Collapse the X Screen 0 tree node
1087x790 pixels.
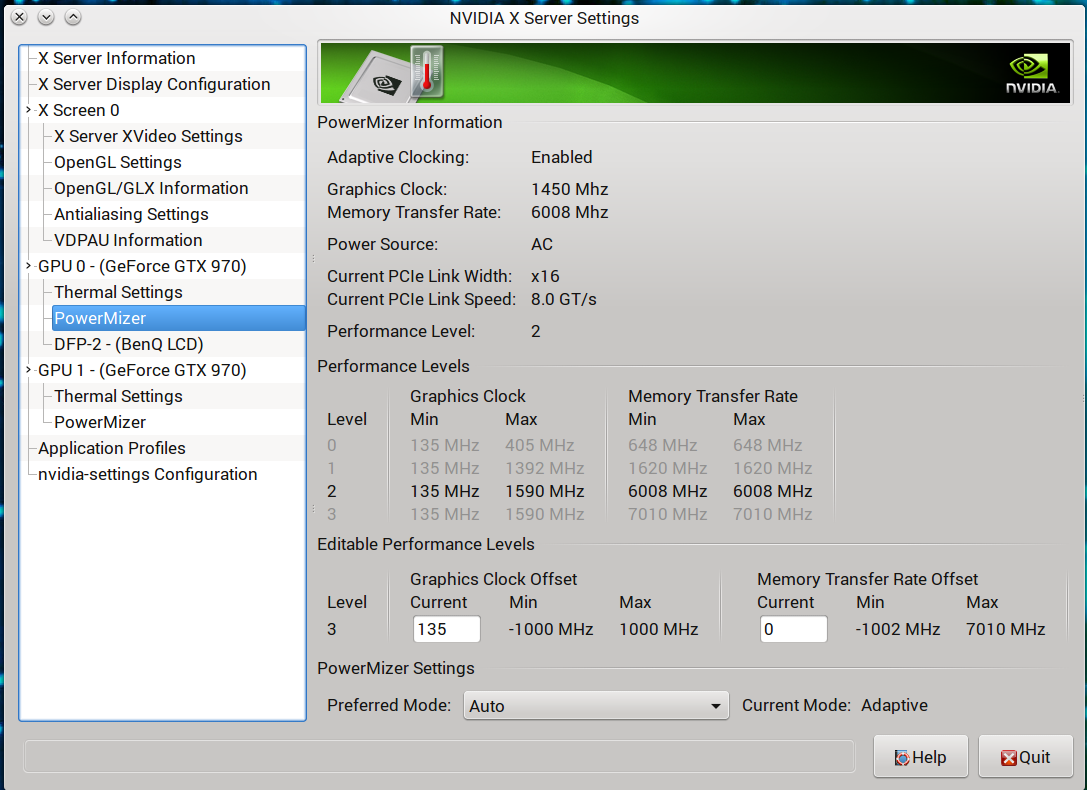tap(28, 109)
